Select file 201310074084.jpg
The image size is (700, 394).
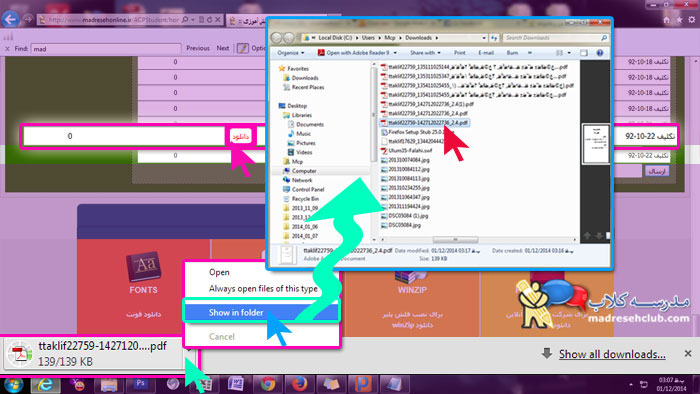405,160
